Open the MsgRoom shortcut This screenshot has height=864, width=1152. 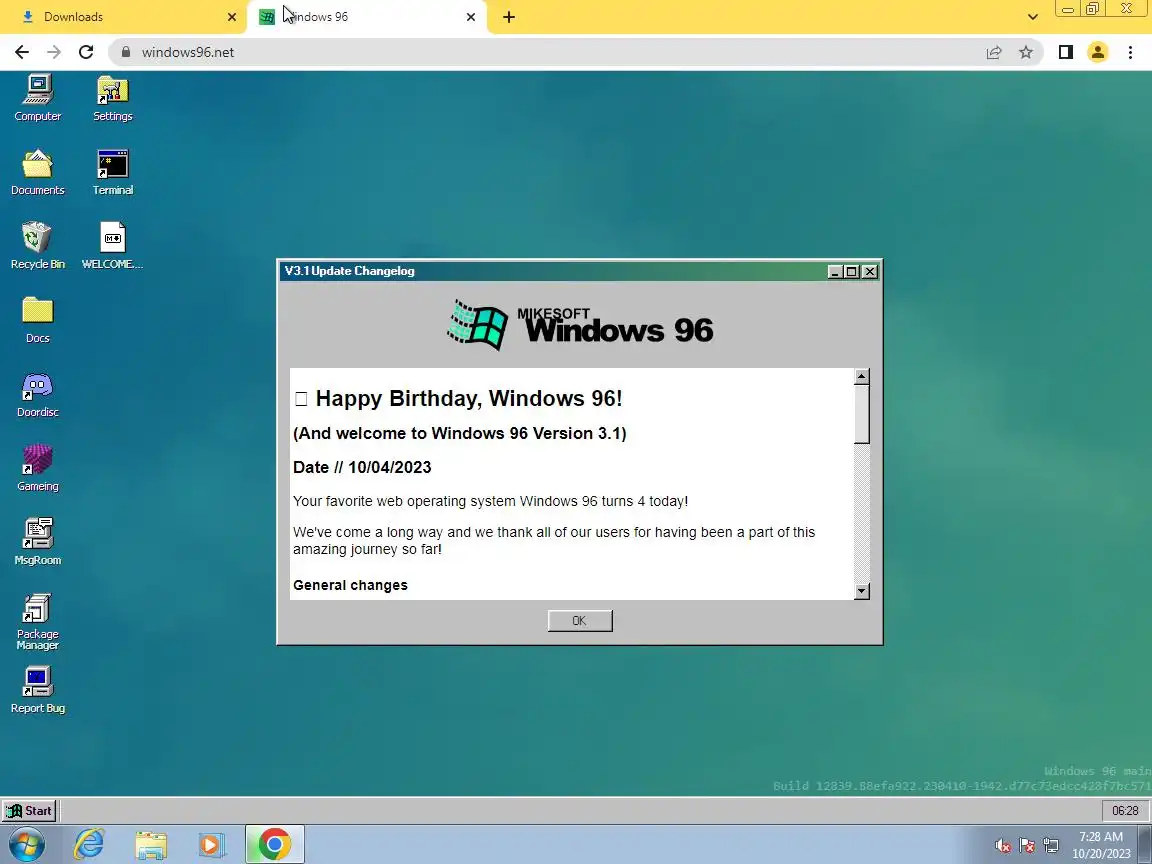coord(37,542)
